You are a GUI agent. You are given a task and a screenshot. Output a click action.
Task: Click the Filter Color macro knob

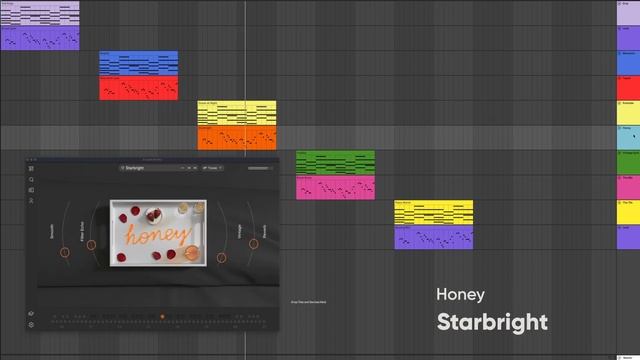pyautogui.click(x=91, y=245)
